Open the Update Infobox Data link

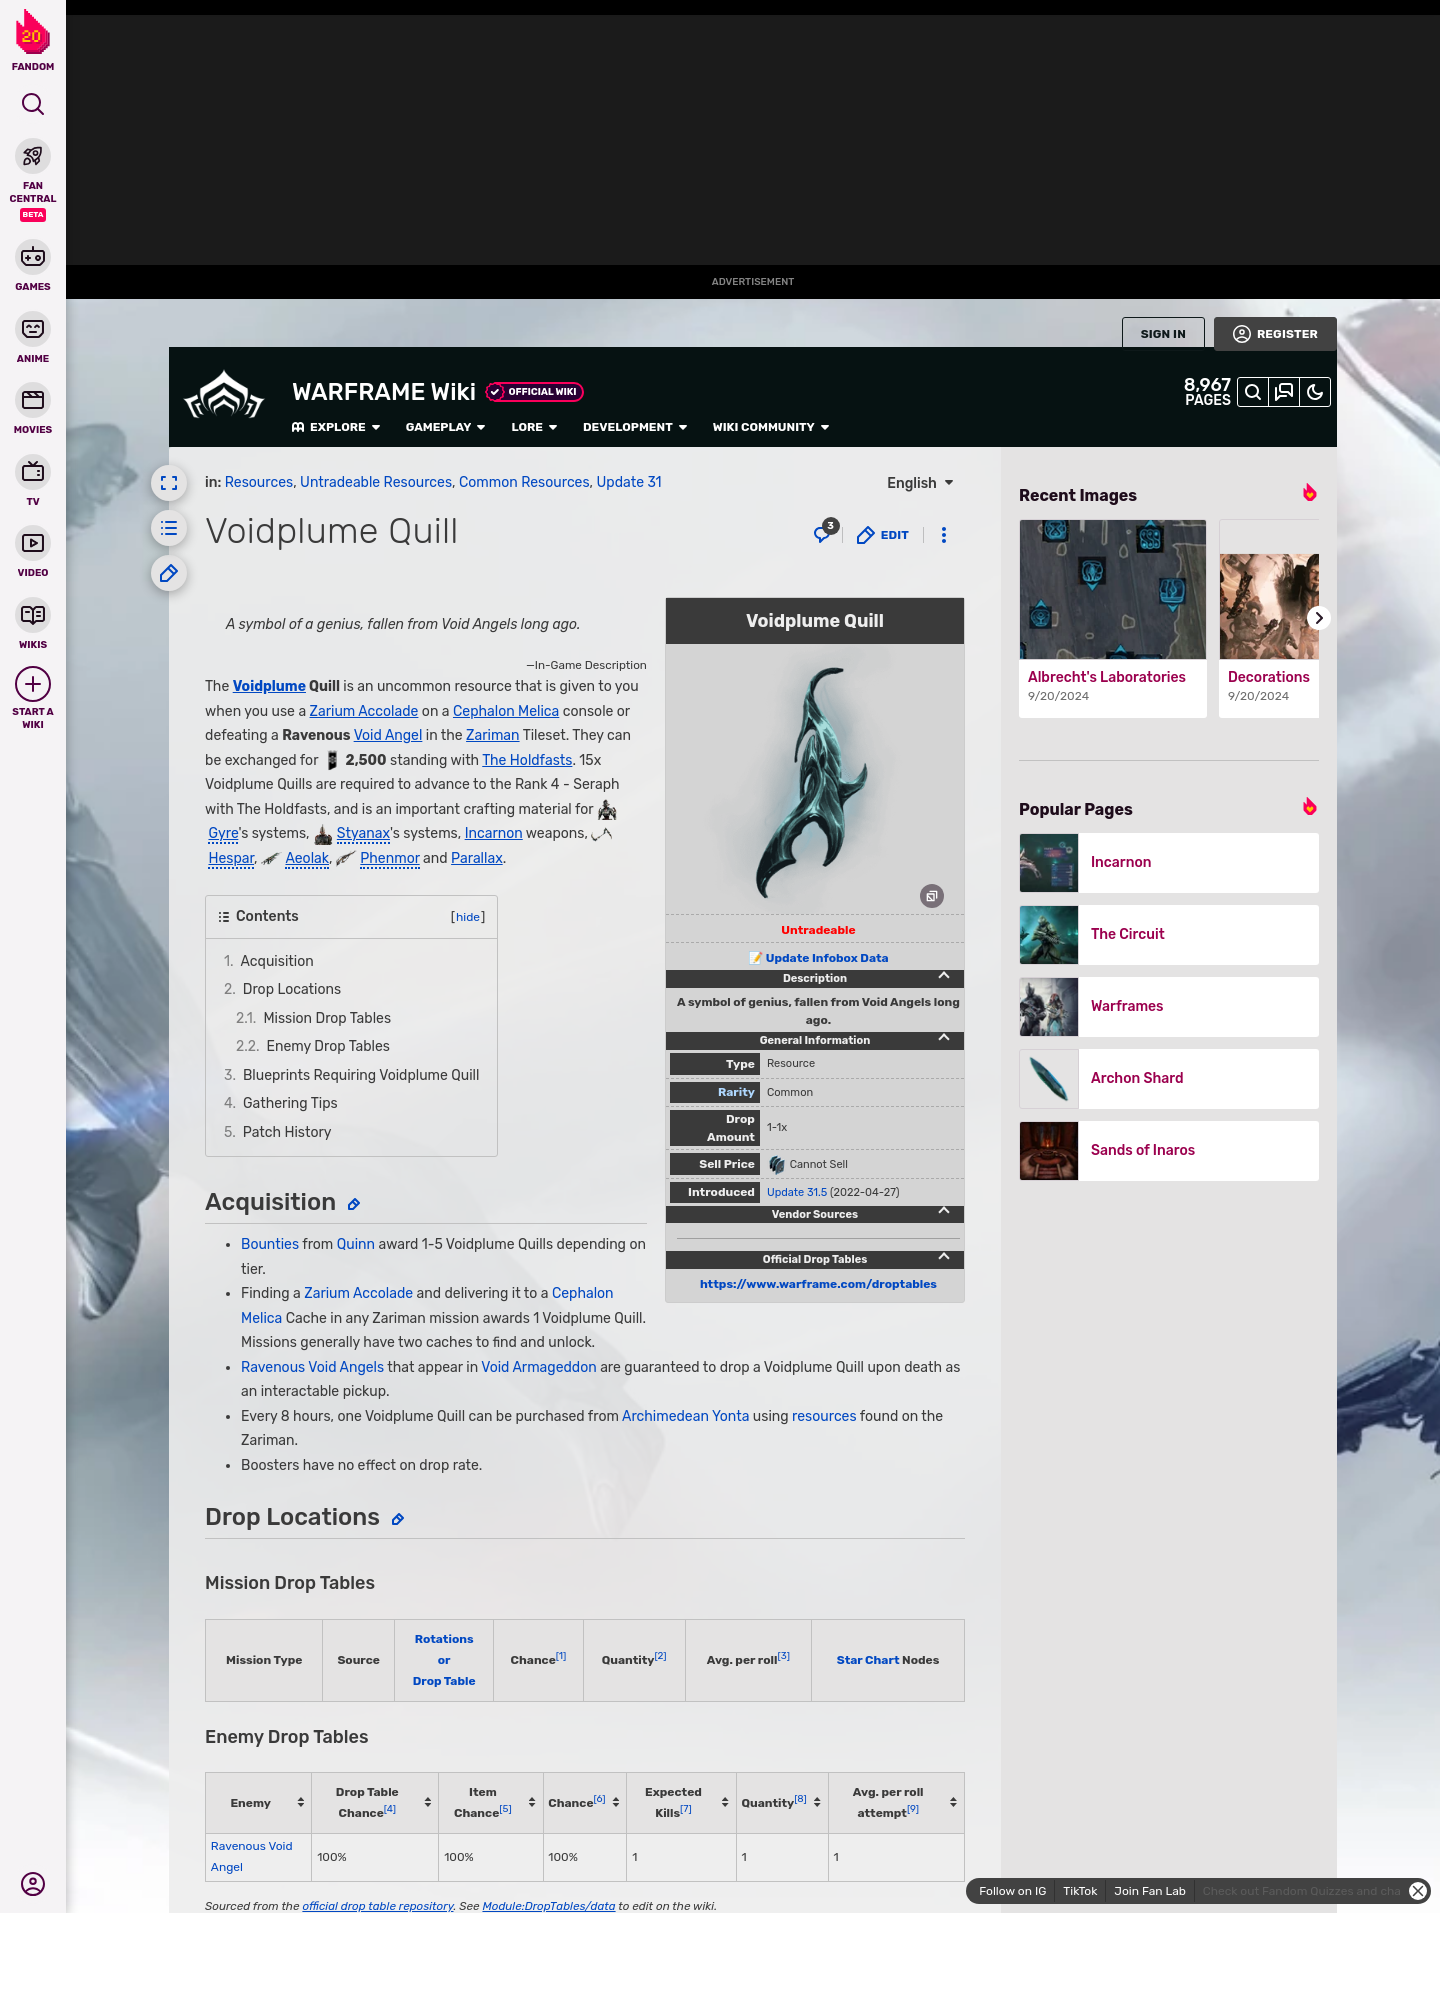[826, 958]
